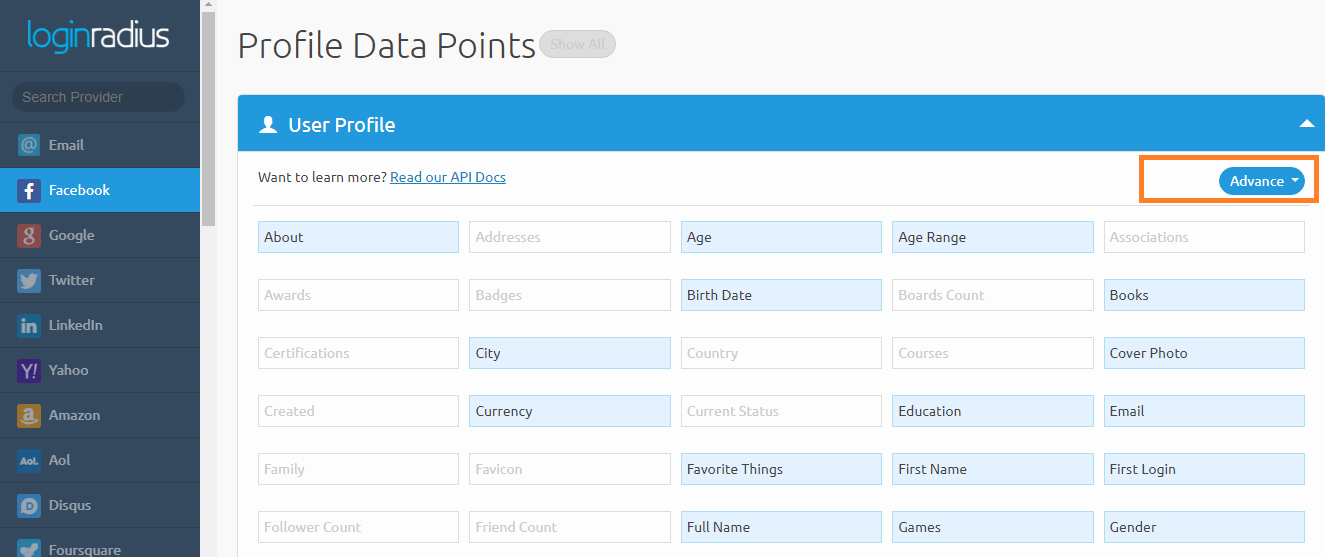1325x557 pixels.
Task: Select Google in the sidebar
Action: (x=100, y=235)
